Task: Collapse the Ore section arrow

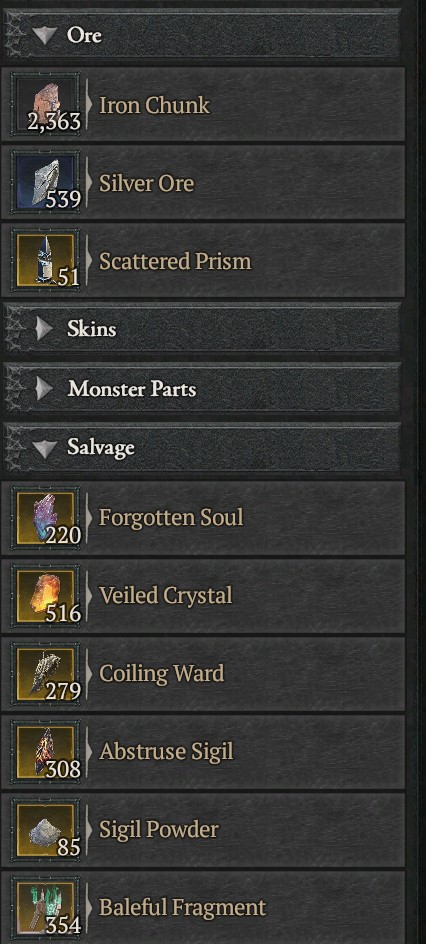Action: click(45, 36)
